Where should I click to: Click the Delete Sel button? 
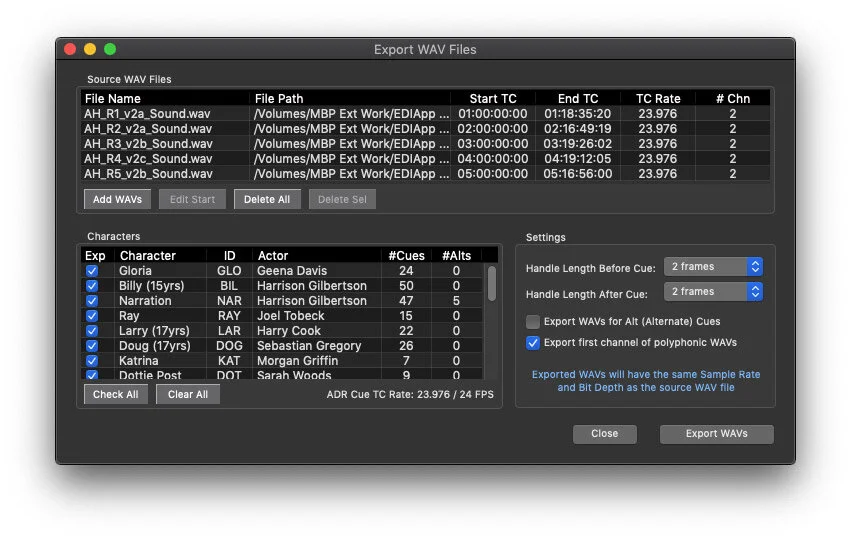[342, 199]
